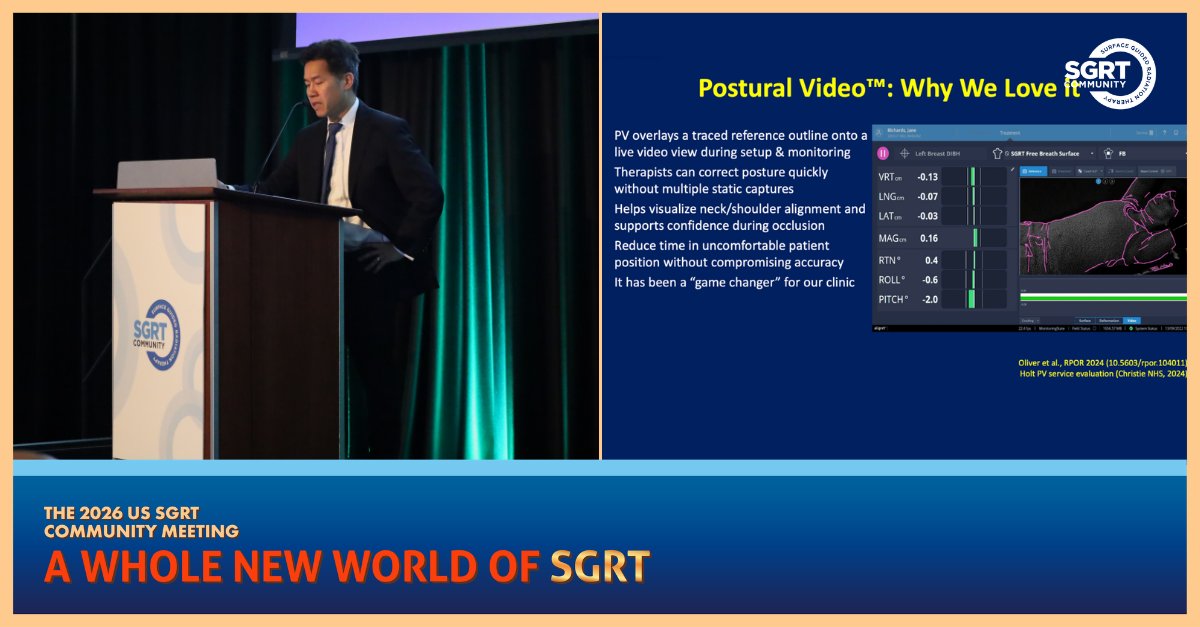The height and width of the screenshot is (627, 1200).
Task: Click the Field Status entry in status bar
Action: tap(1082, 328)
